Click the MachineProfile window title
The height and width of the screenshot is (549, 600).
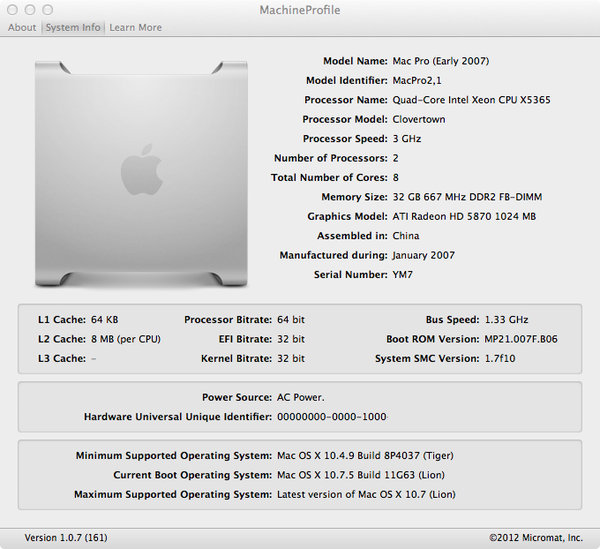(300, 10)
